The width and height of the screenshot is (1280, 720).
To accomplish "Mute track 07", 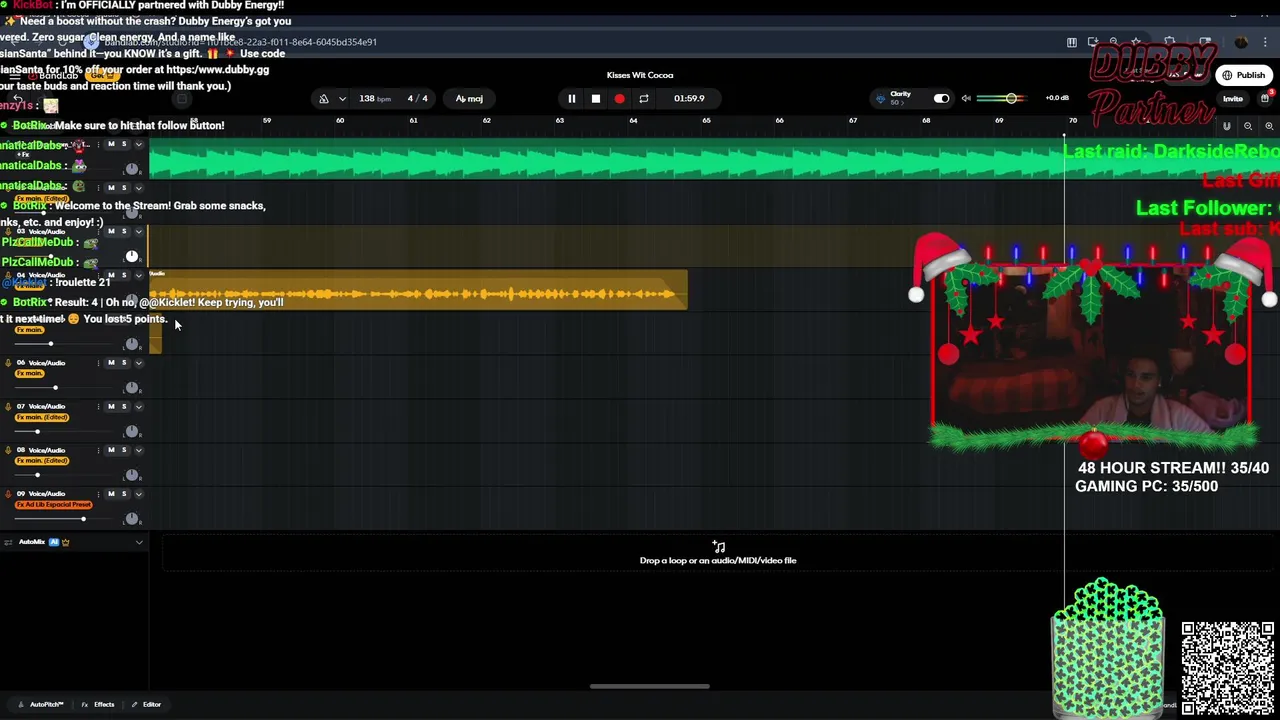I will pos(111,407).
